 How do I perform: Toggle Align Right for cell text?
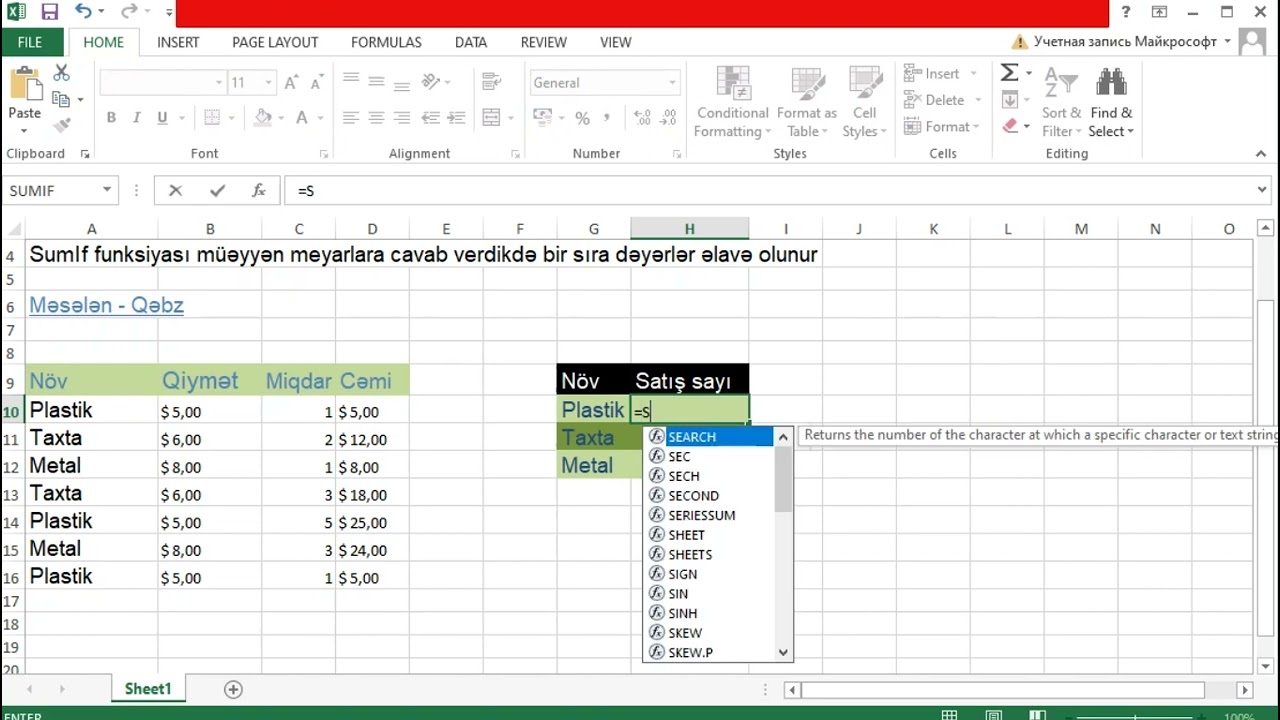(402, 117)
